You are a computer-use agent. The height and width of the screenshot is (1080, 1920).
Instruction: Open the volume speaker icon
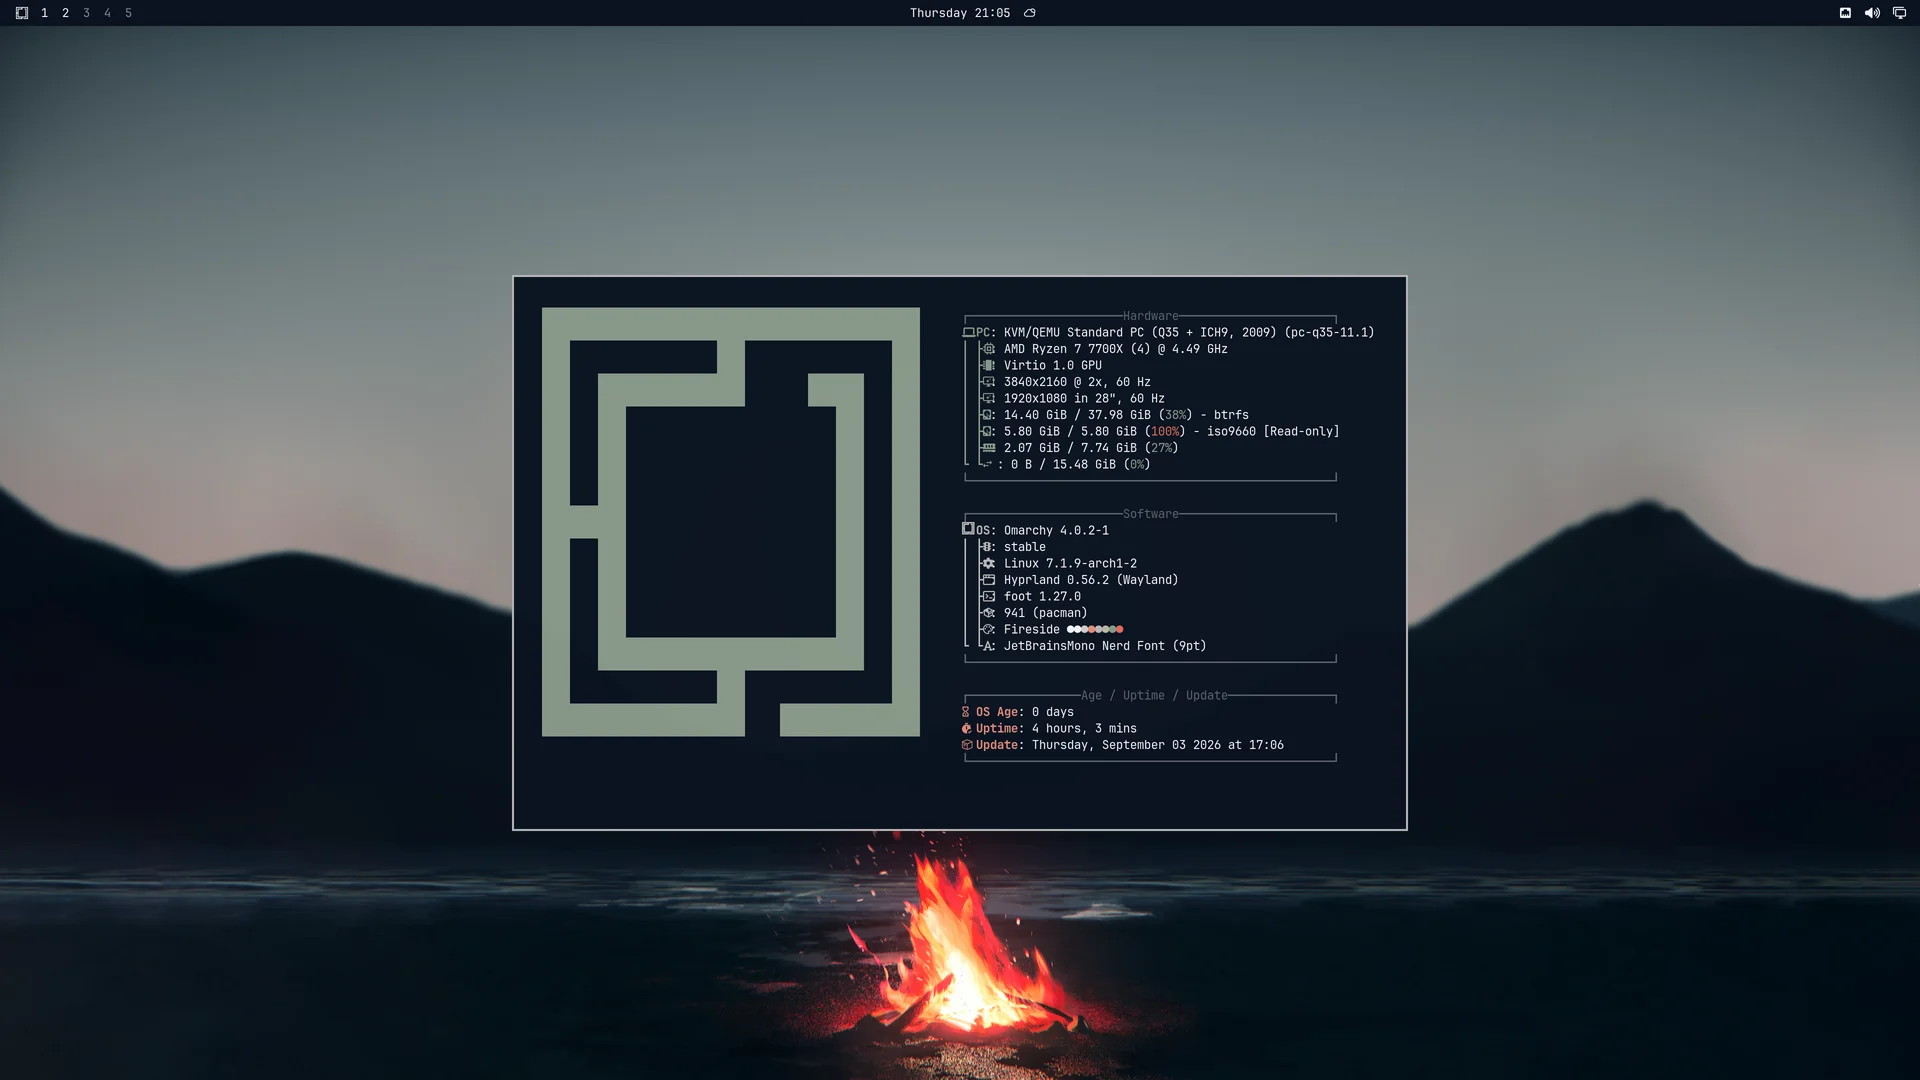[x=1872, y=13]
